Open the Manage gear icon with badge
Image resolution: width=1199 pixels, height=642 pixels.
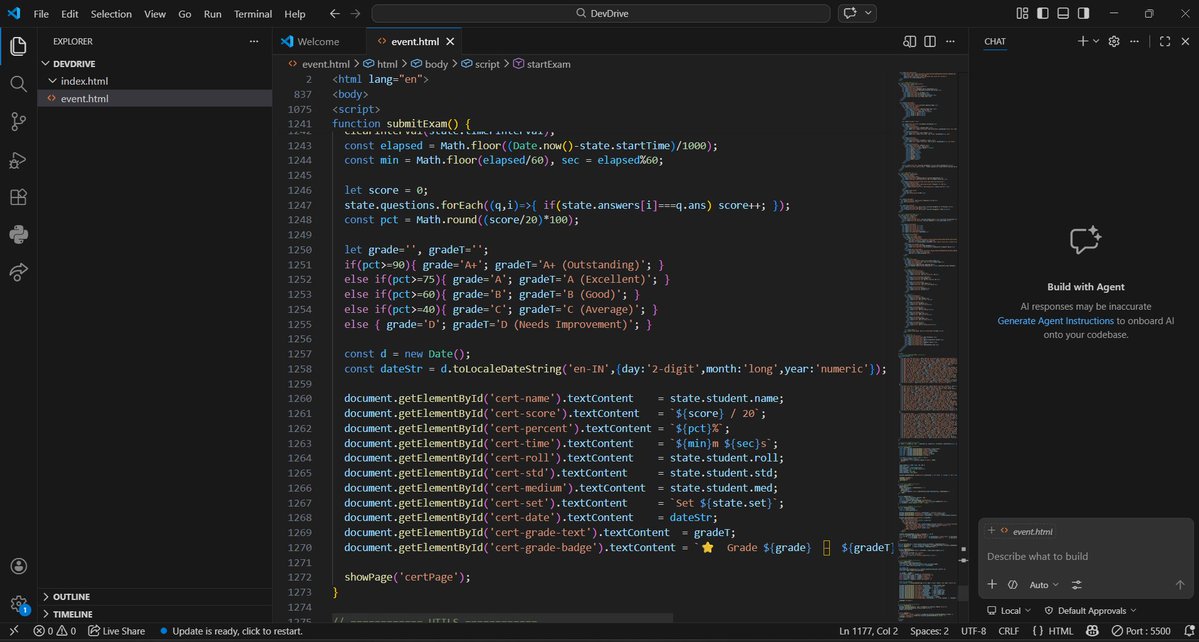18,604
